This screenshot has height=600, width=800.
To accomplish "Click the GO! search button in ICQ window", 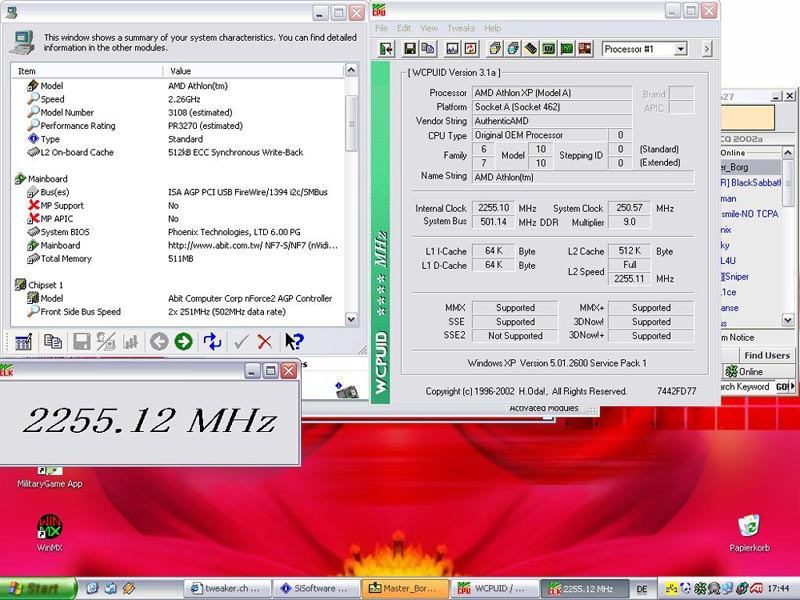I will pos(783,387).
